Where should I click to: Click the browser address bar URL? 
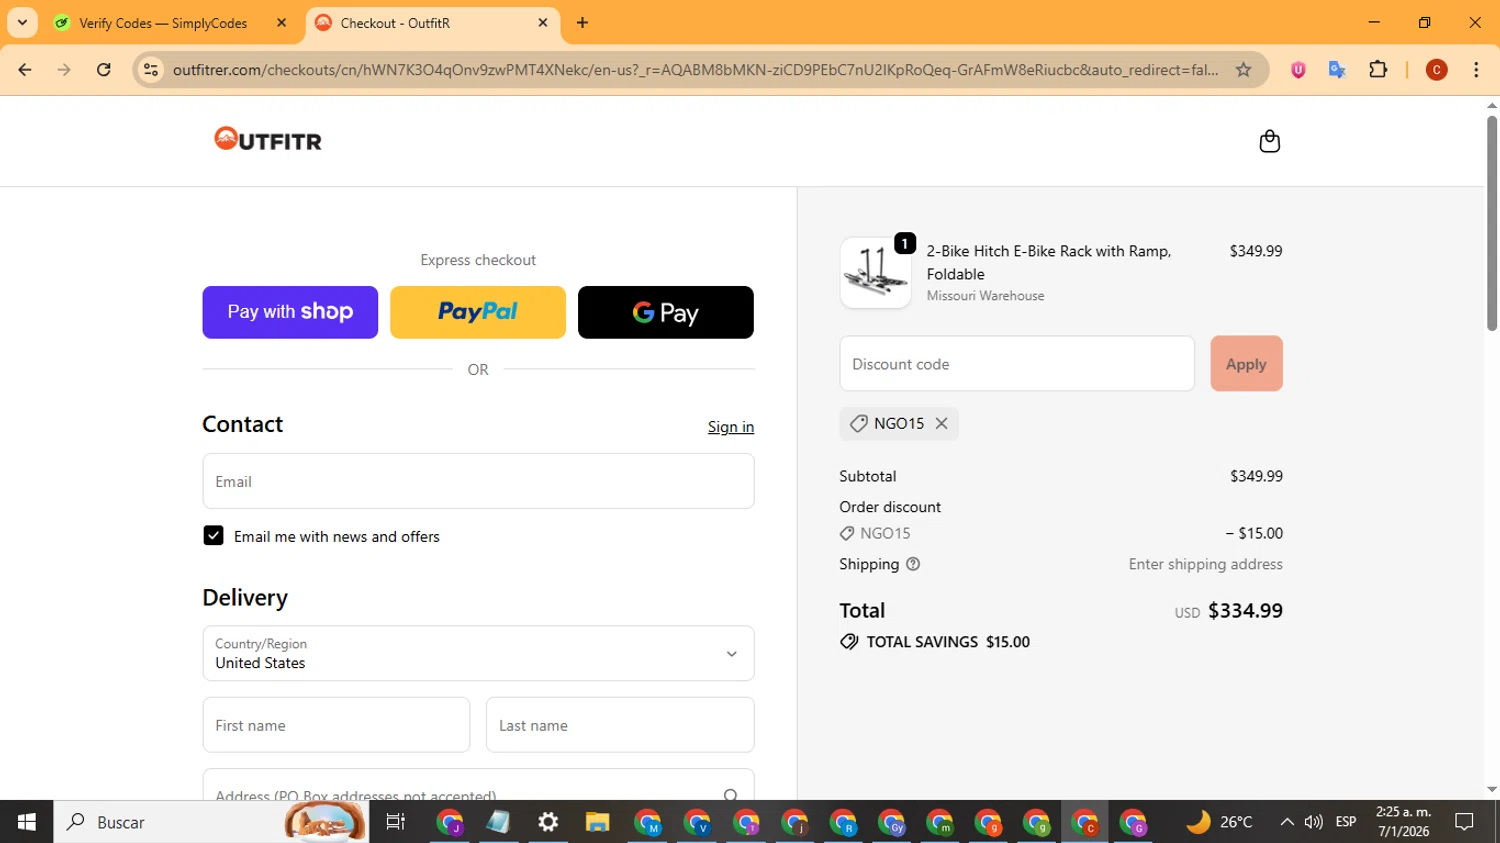click(695, 70)
